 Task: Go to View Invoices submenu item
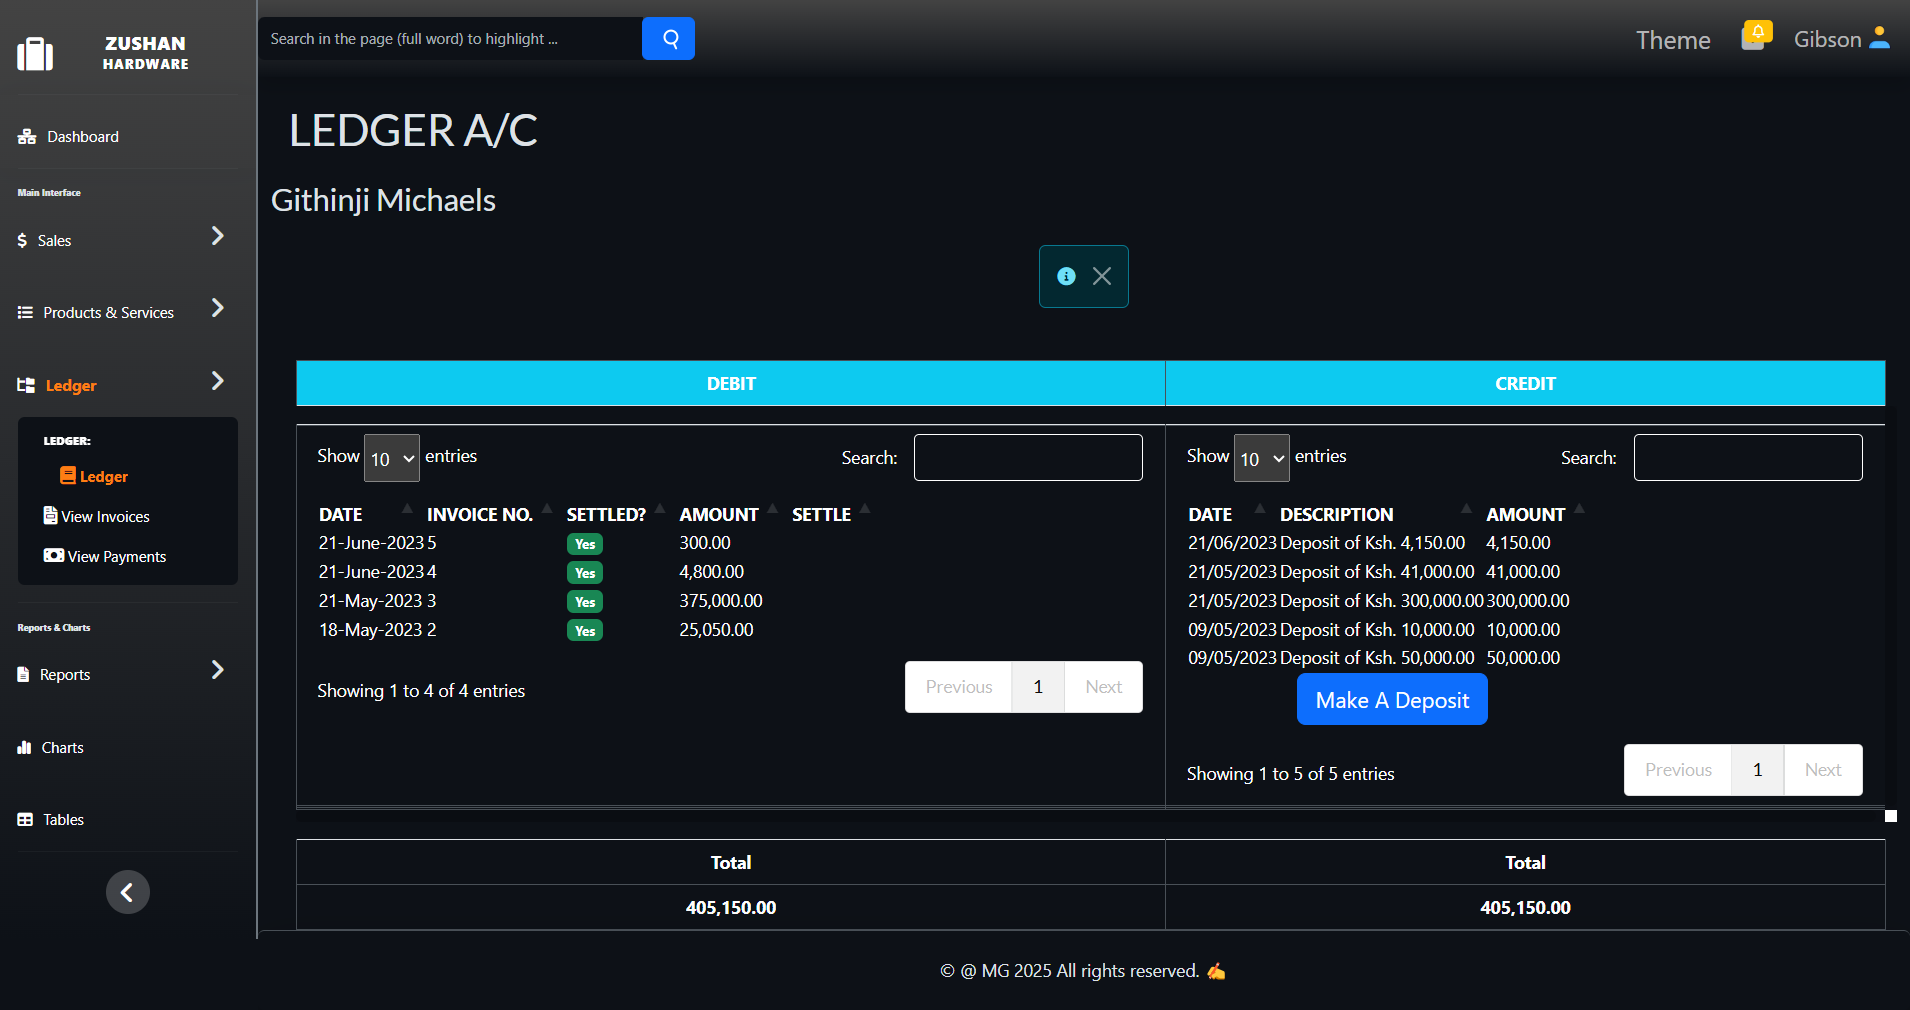(x=104, y=517)
